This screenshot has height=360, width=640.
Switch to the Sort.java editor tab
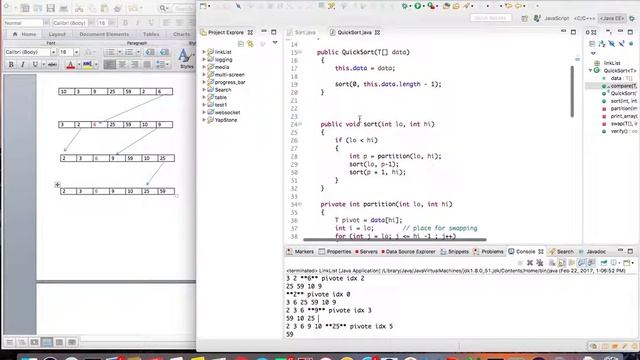301,32
